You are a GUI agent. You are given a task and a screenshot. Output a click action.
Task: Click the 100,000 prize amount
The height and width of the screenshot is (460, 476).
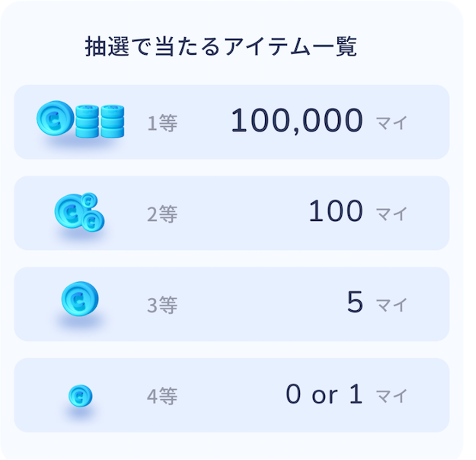(297, 121)
